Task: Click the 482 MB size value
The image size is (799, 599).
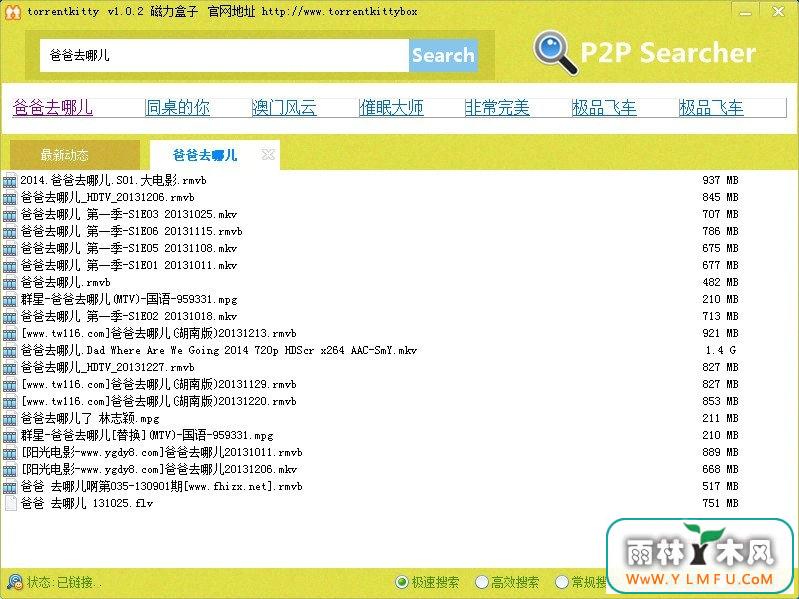Action: pyautogui.click(x=720, y=283)
